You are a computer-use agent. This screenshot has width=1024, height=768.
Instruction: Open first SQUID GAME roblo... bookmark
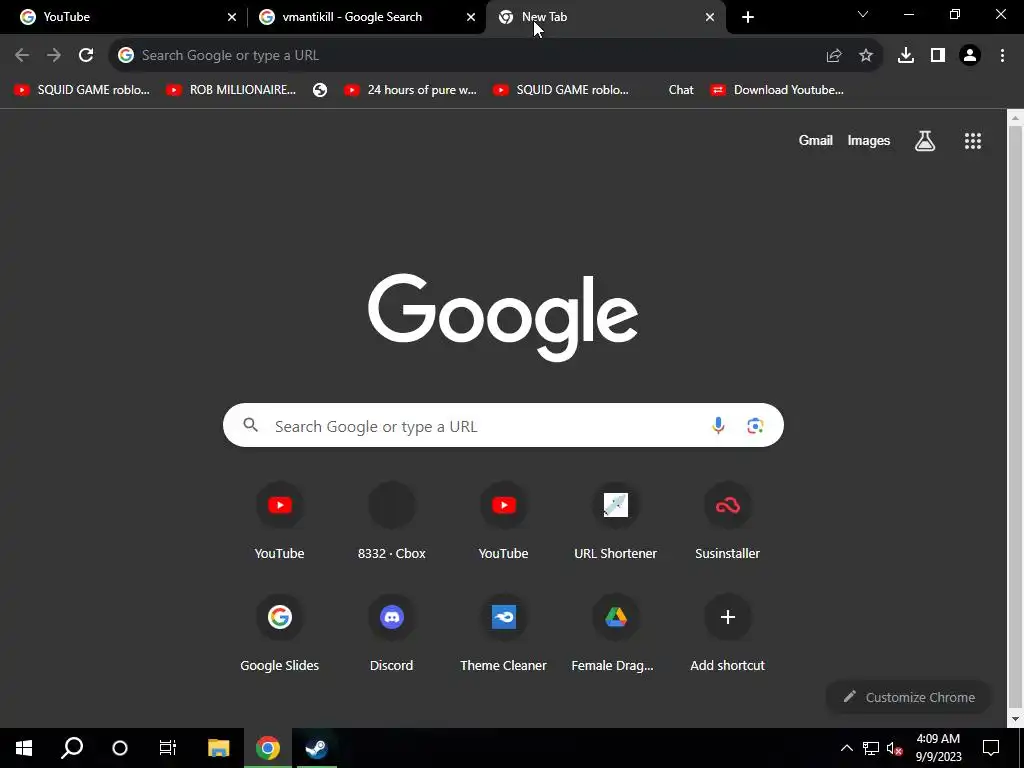click(82, 90)
